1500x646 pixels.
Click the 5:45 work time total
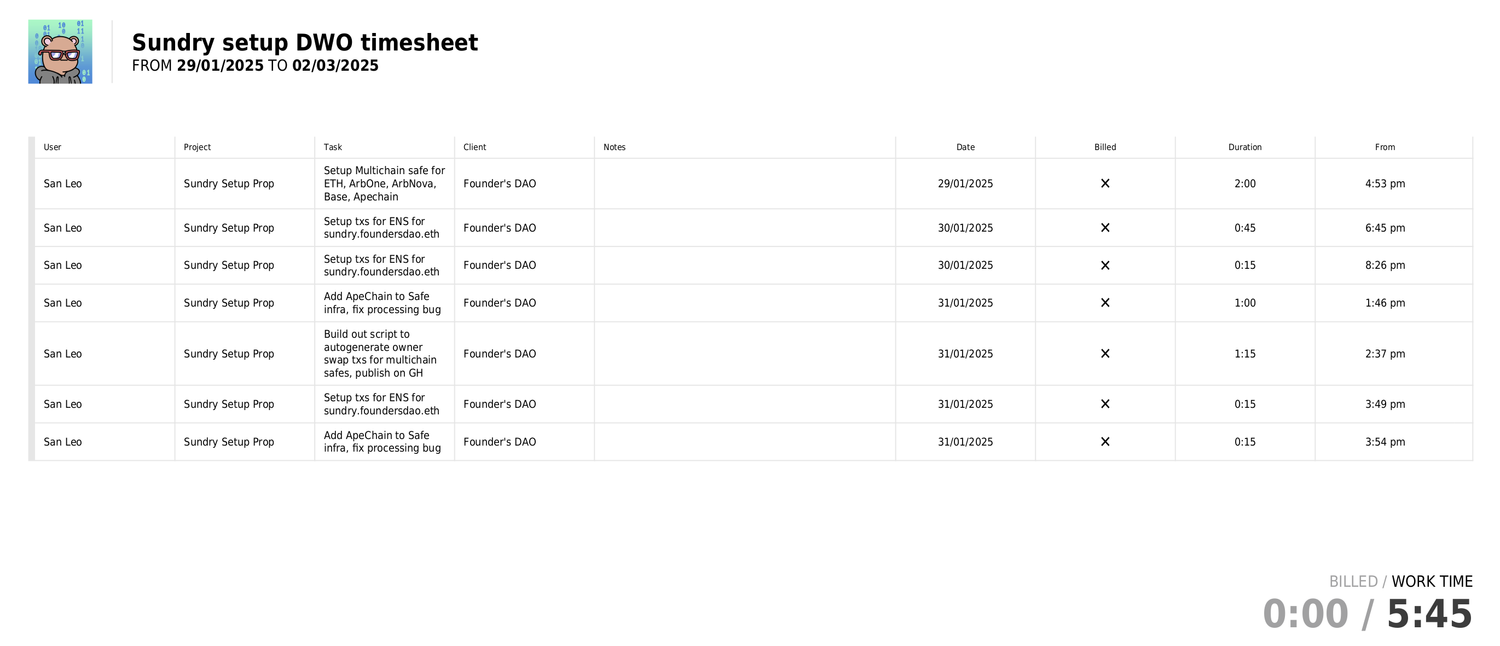click(1429, 614)
